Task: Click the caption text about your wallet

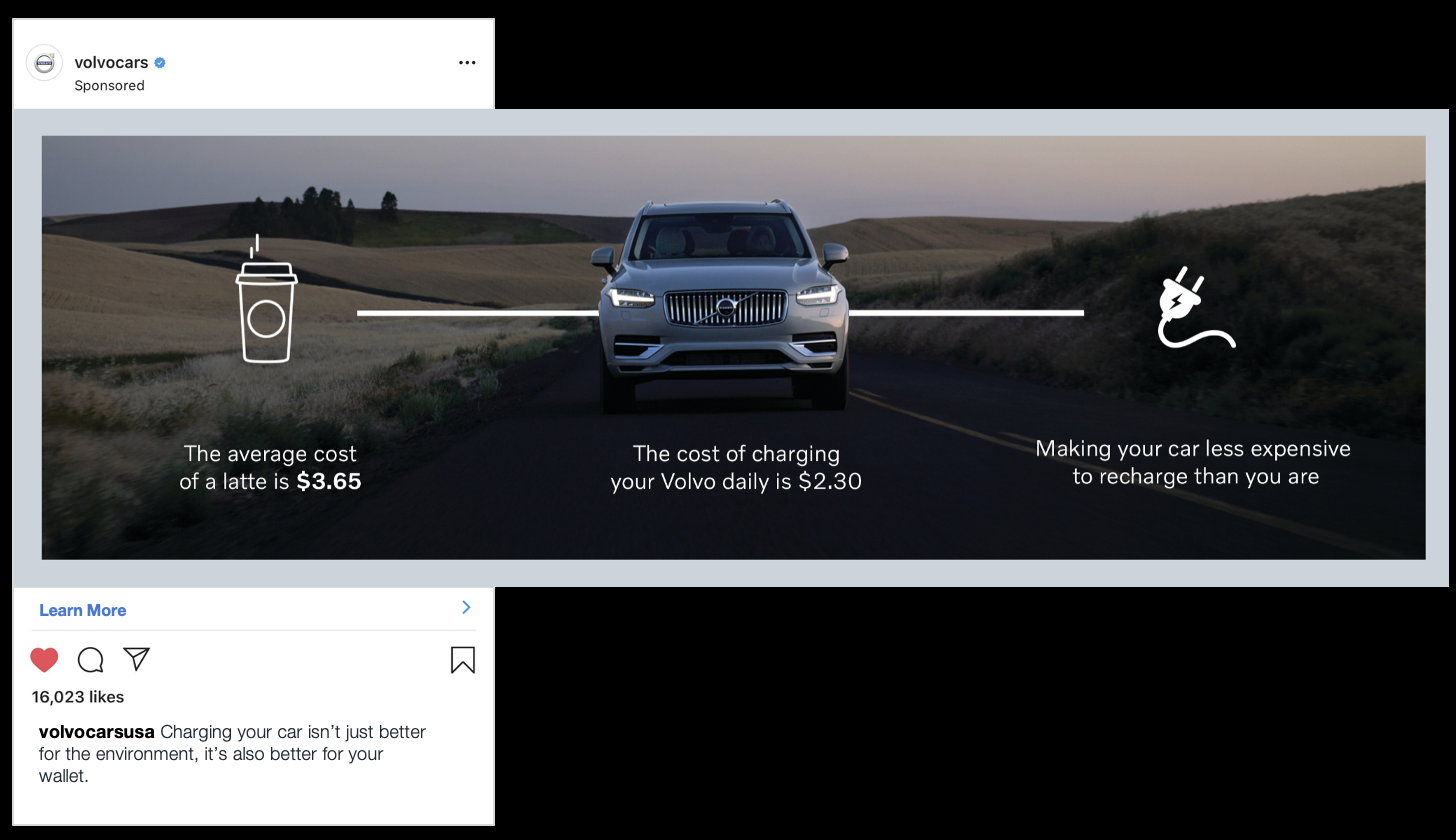Action: 232,753
